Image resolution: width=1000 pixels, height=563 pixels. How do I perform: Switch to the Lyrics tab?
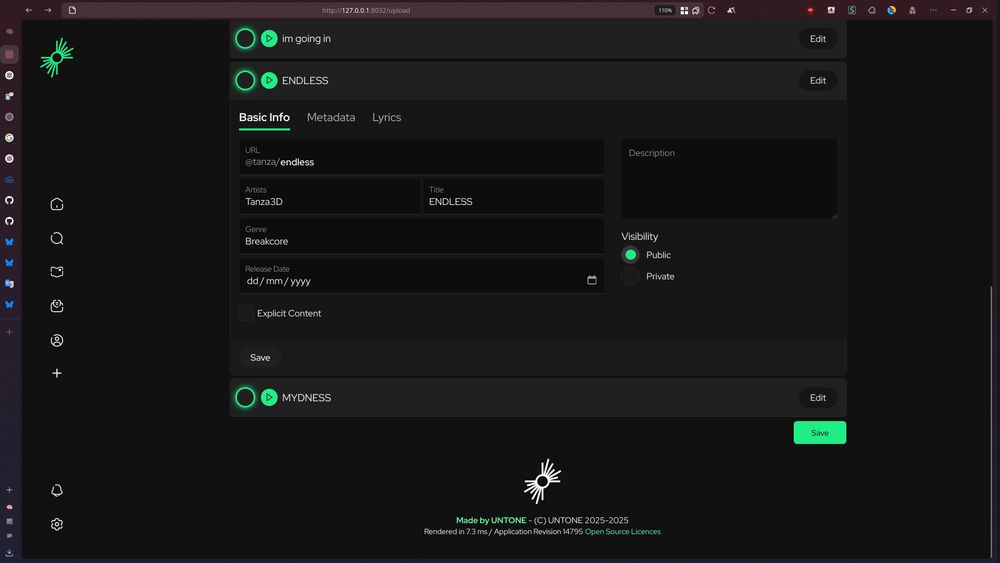(386, 117)
